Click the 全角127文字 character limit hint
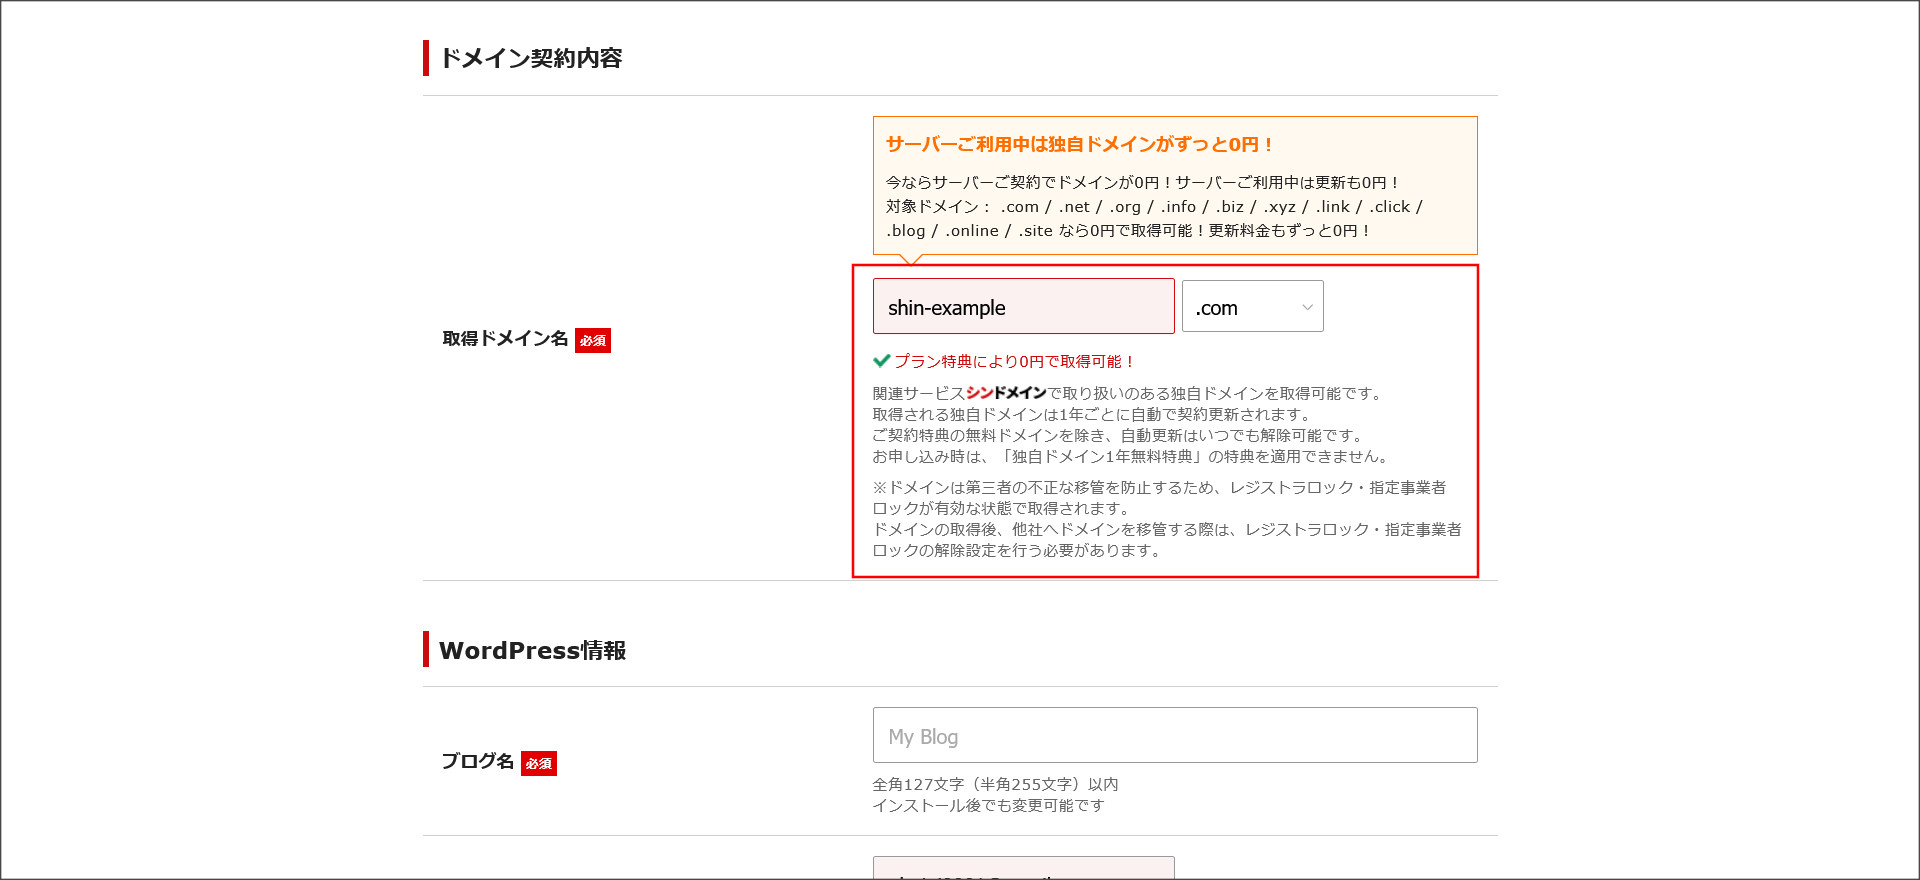 (994, 785)
